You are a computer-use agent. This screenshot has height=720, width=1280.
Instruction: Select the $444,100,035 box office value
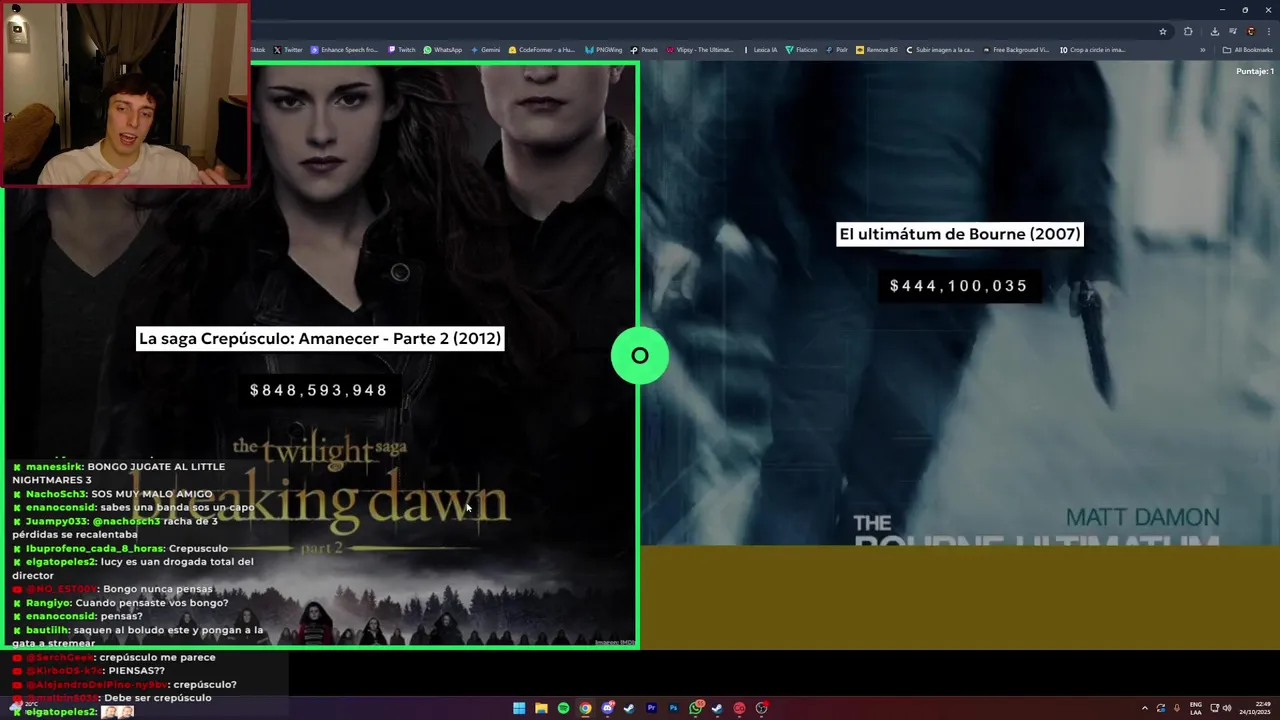(959, 286)
